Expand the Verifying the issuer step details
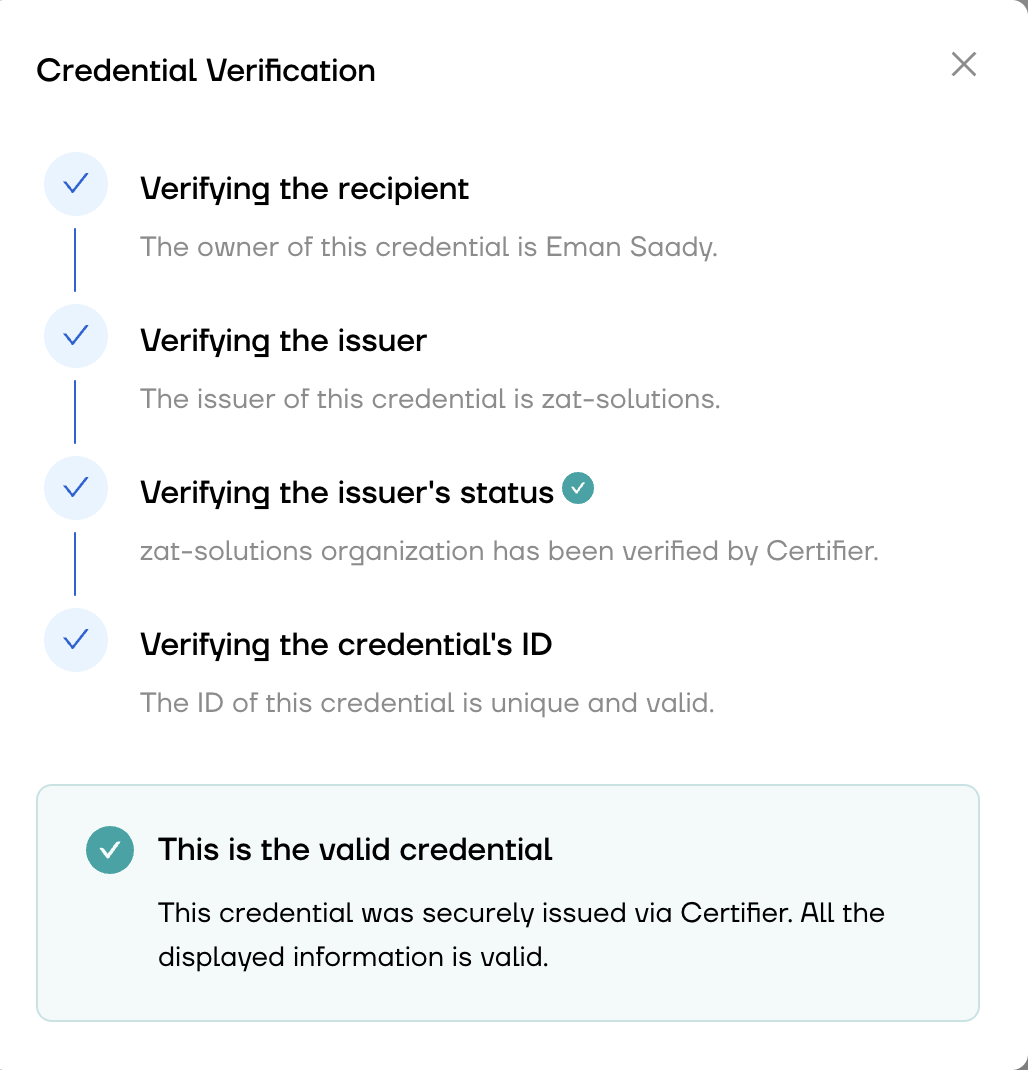 [x=285, y=340]
